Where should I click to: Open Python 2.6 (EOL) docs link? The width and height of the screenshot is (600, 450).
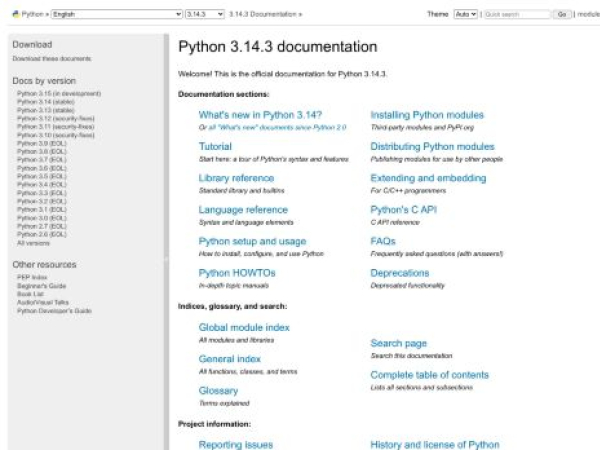[x=42, y=234]
